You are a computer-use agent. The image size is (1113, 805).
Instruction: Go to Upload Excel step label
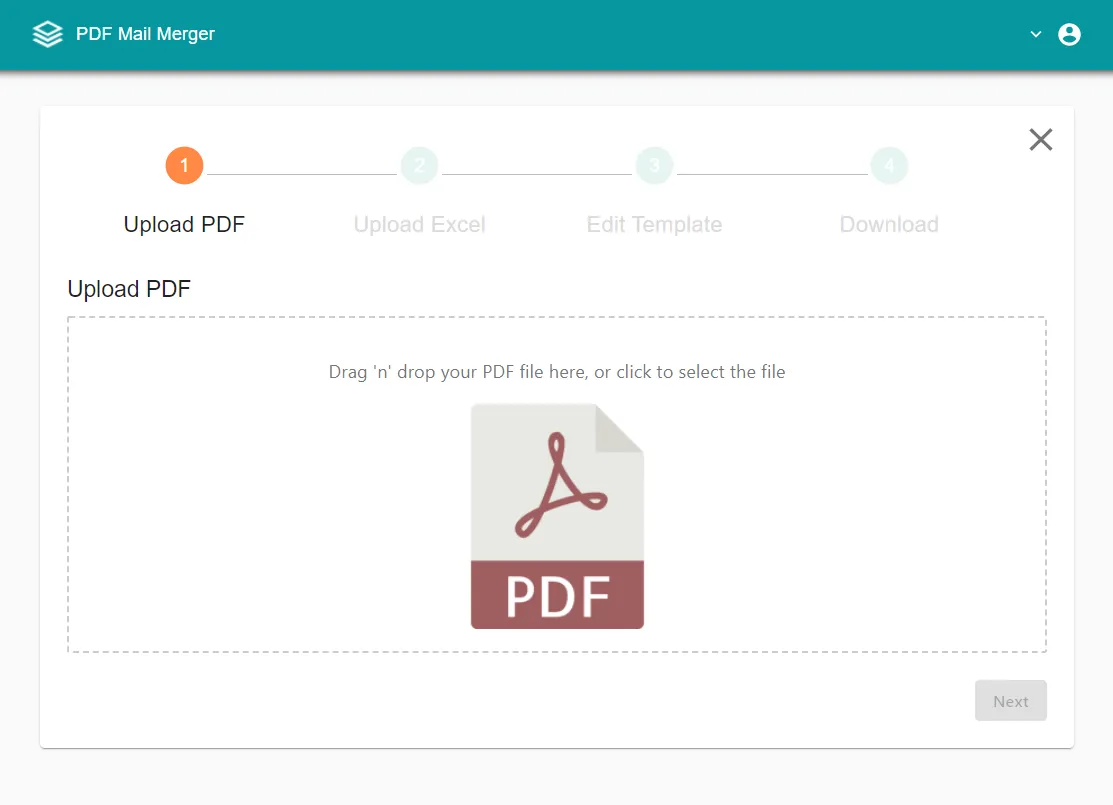(420, 224)
